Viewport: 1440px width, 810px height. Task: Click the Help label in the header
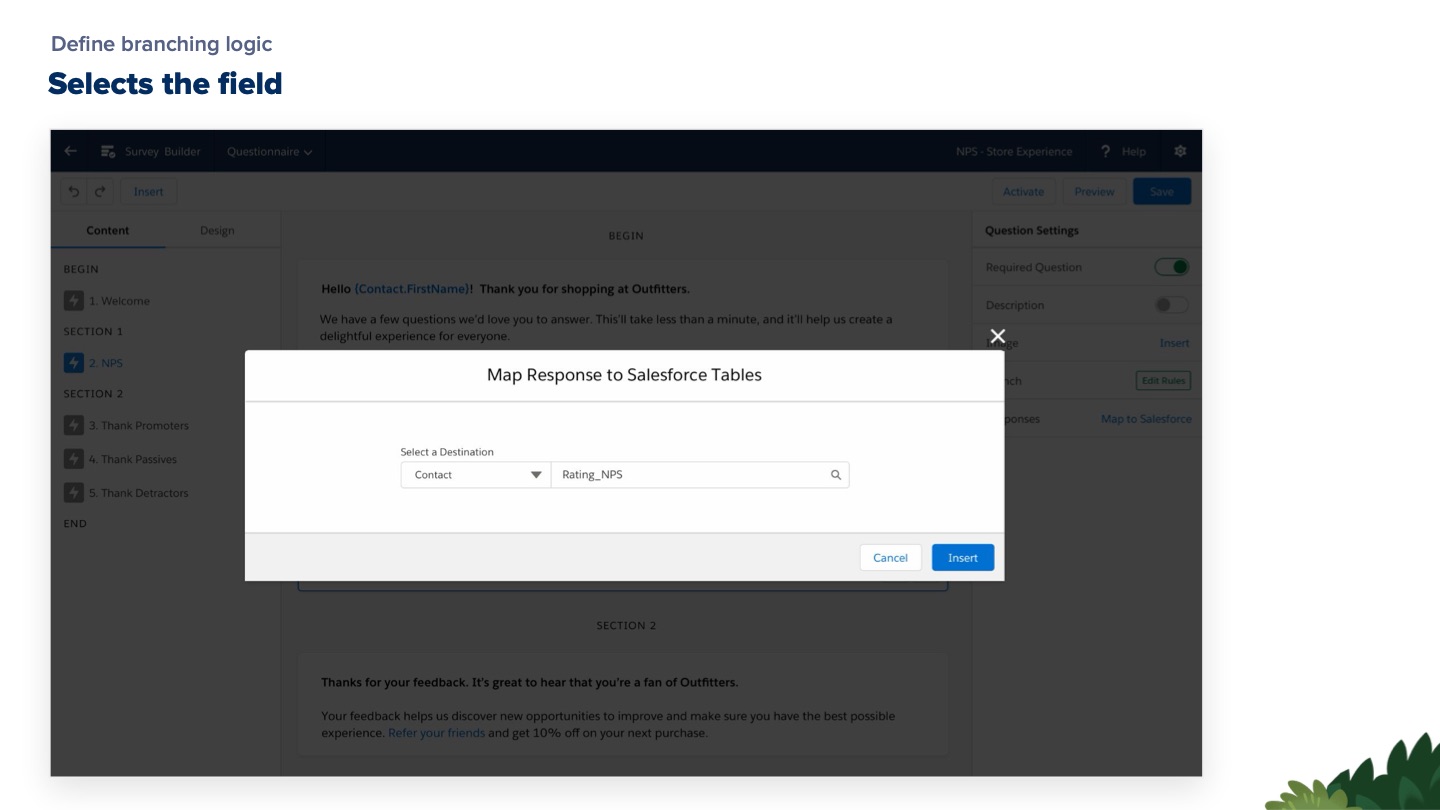pos(1133,152)
